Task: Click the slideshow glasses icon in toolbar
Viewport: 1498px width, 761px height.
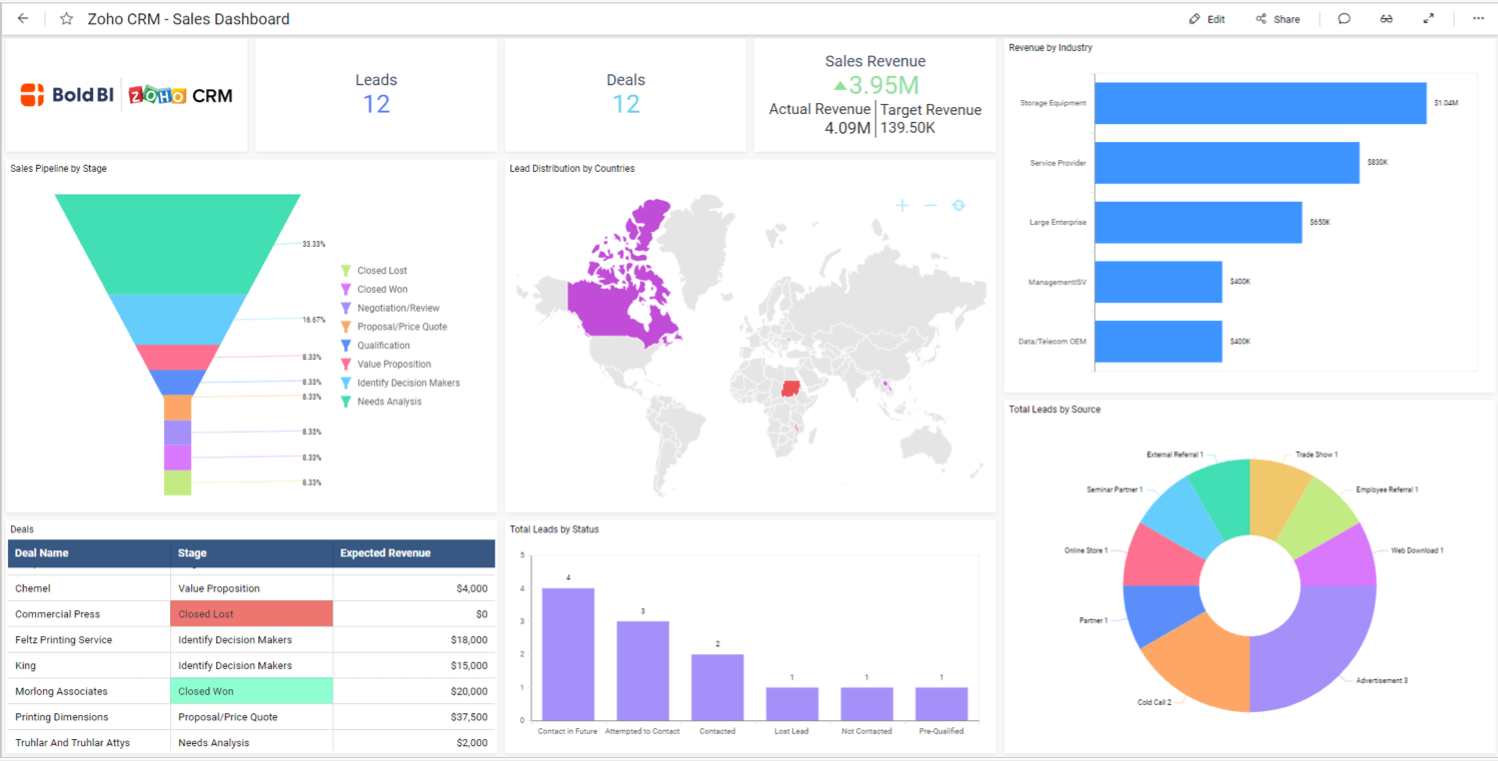Action: [1386, 18]
